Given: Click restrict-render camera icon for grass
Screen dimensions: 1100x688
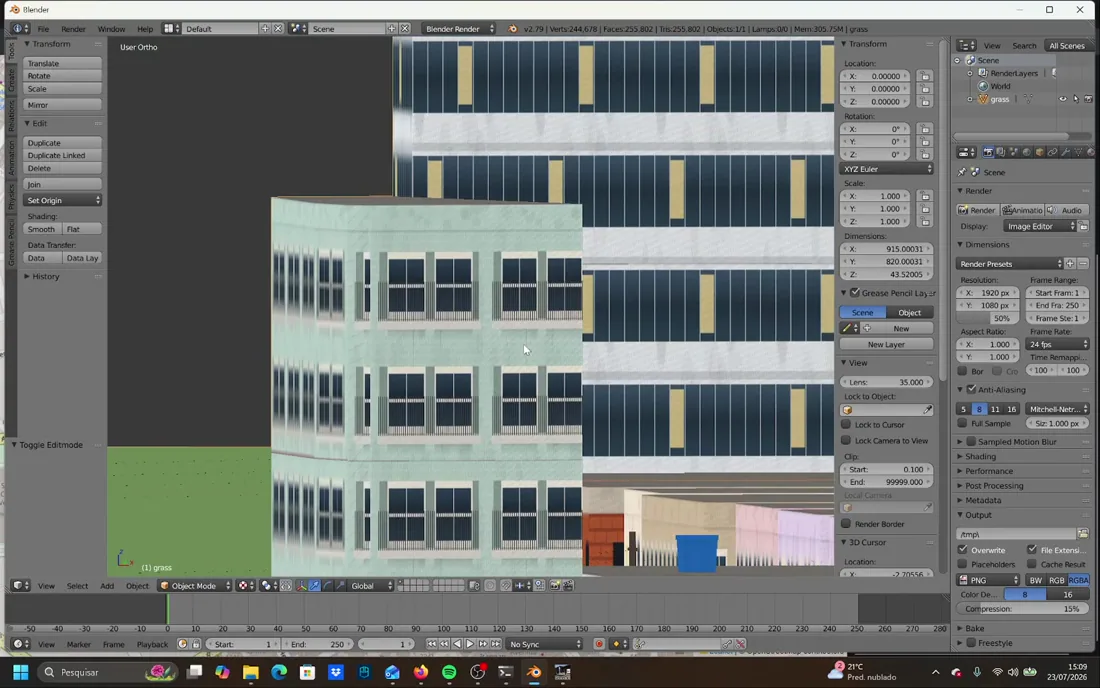Looking at the screenshot, I should pyautogui.click(x=1088, y=100).
